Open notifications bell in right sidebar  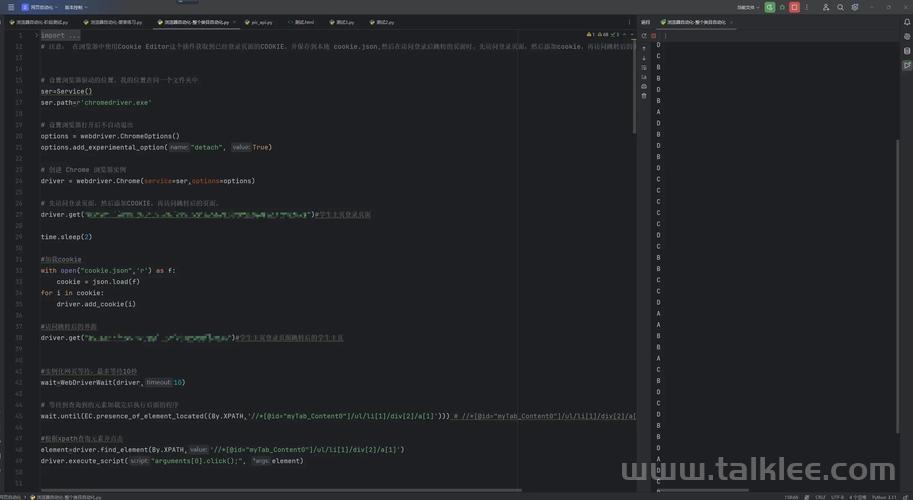coord(907,22)
